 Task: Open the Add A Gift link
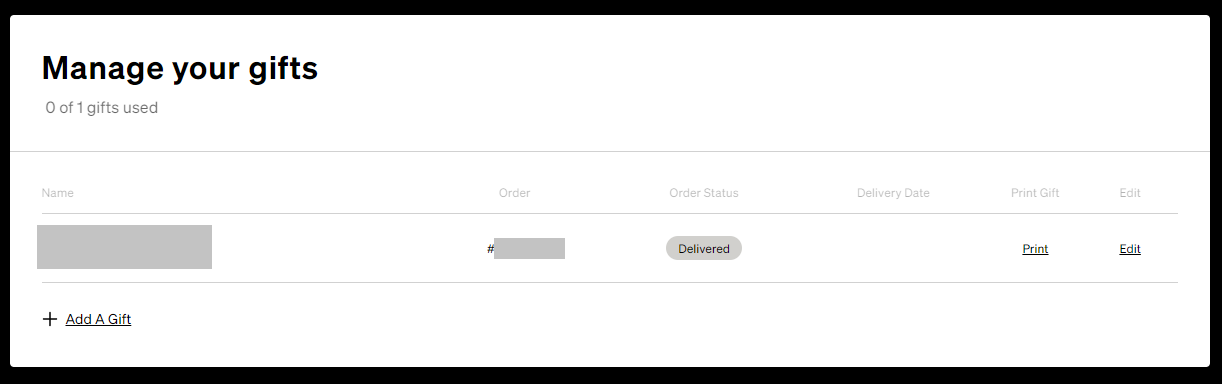tap(98, 320)
